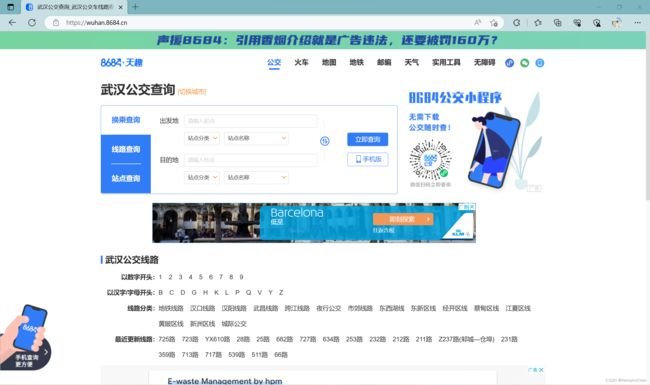Click the tab actions icon in the title bar
The image size is (650, 385).
coord(11,7)
